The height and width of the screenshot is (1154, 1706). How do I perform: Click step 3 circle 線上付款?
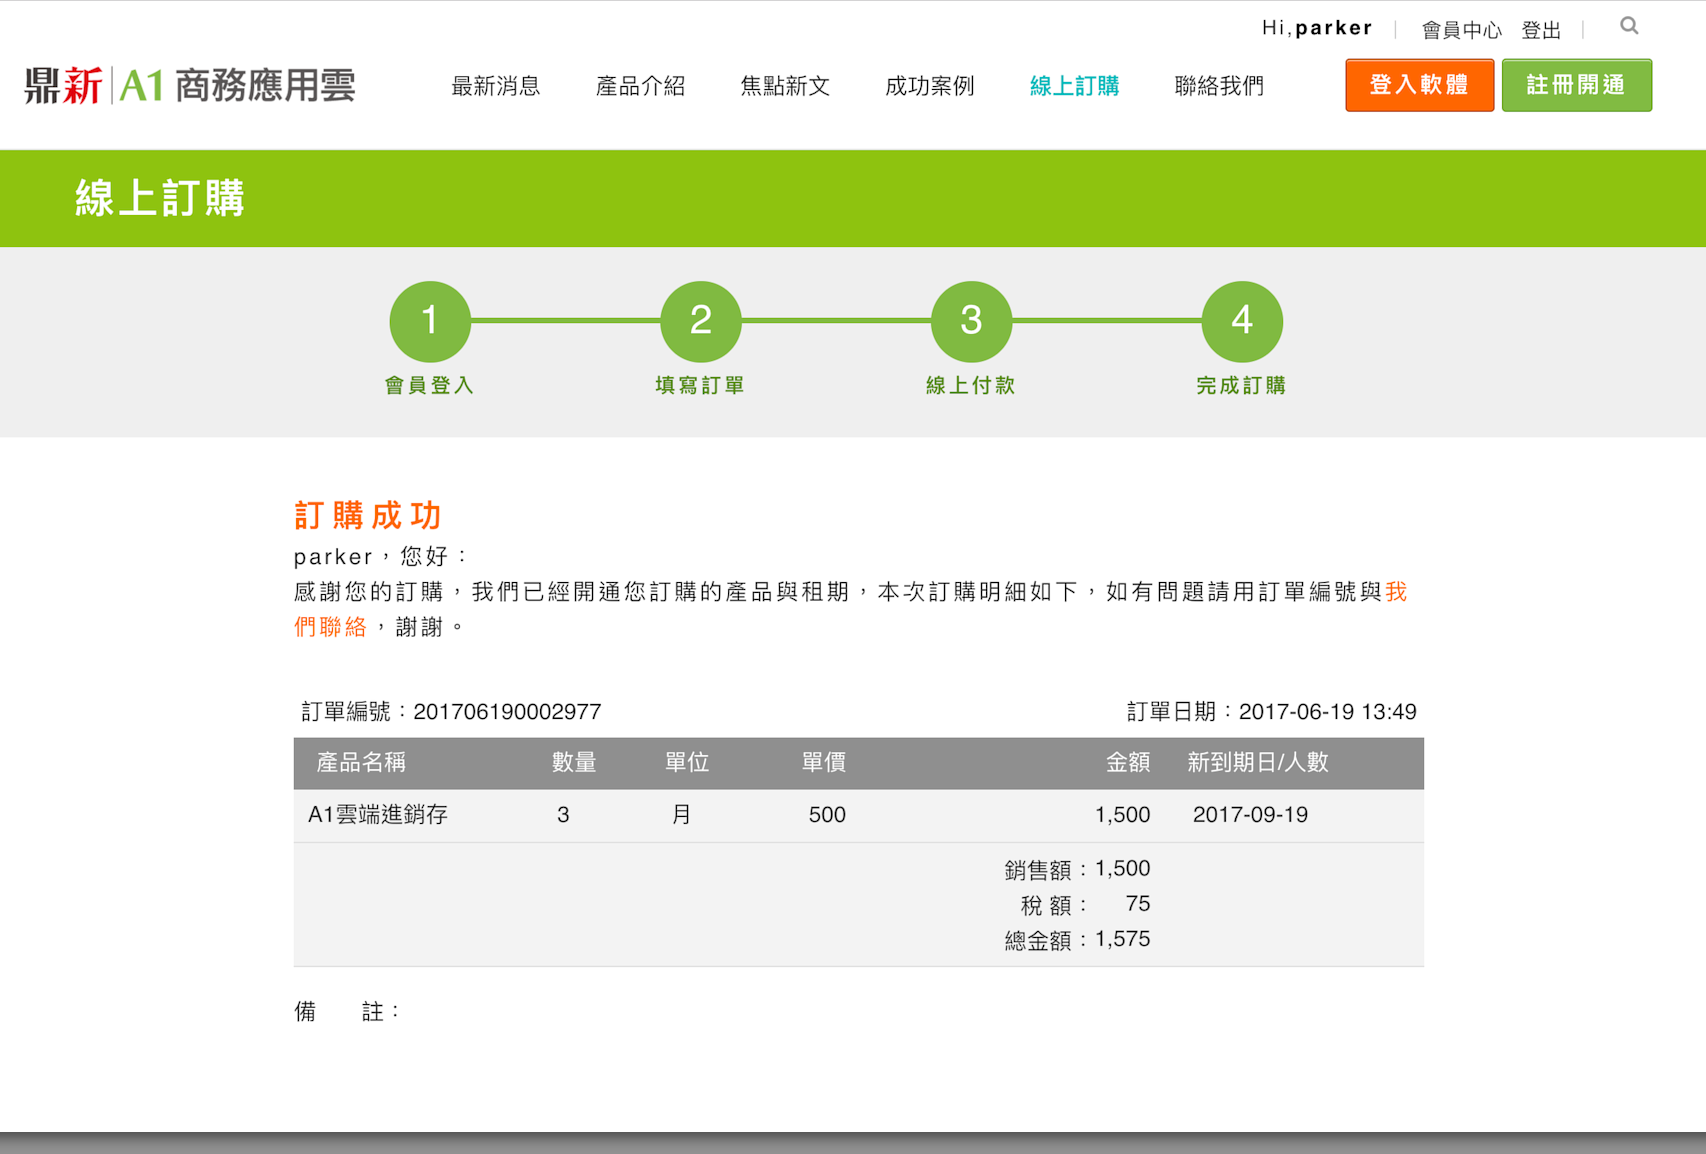click(x=971, y=321)
